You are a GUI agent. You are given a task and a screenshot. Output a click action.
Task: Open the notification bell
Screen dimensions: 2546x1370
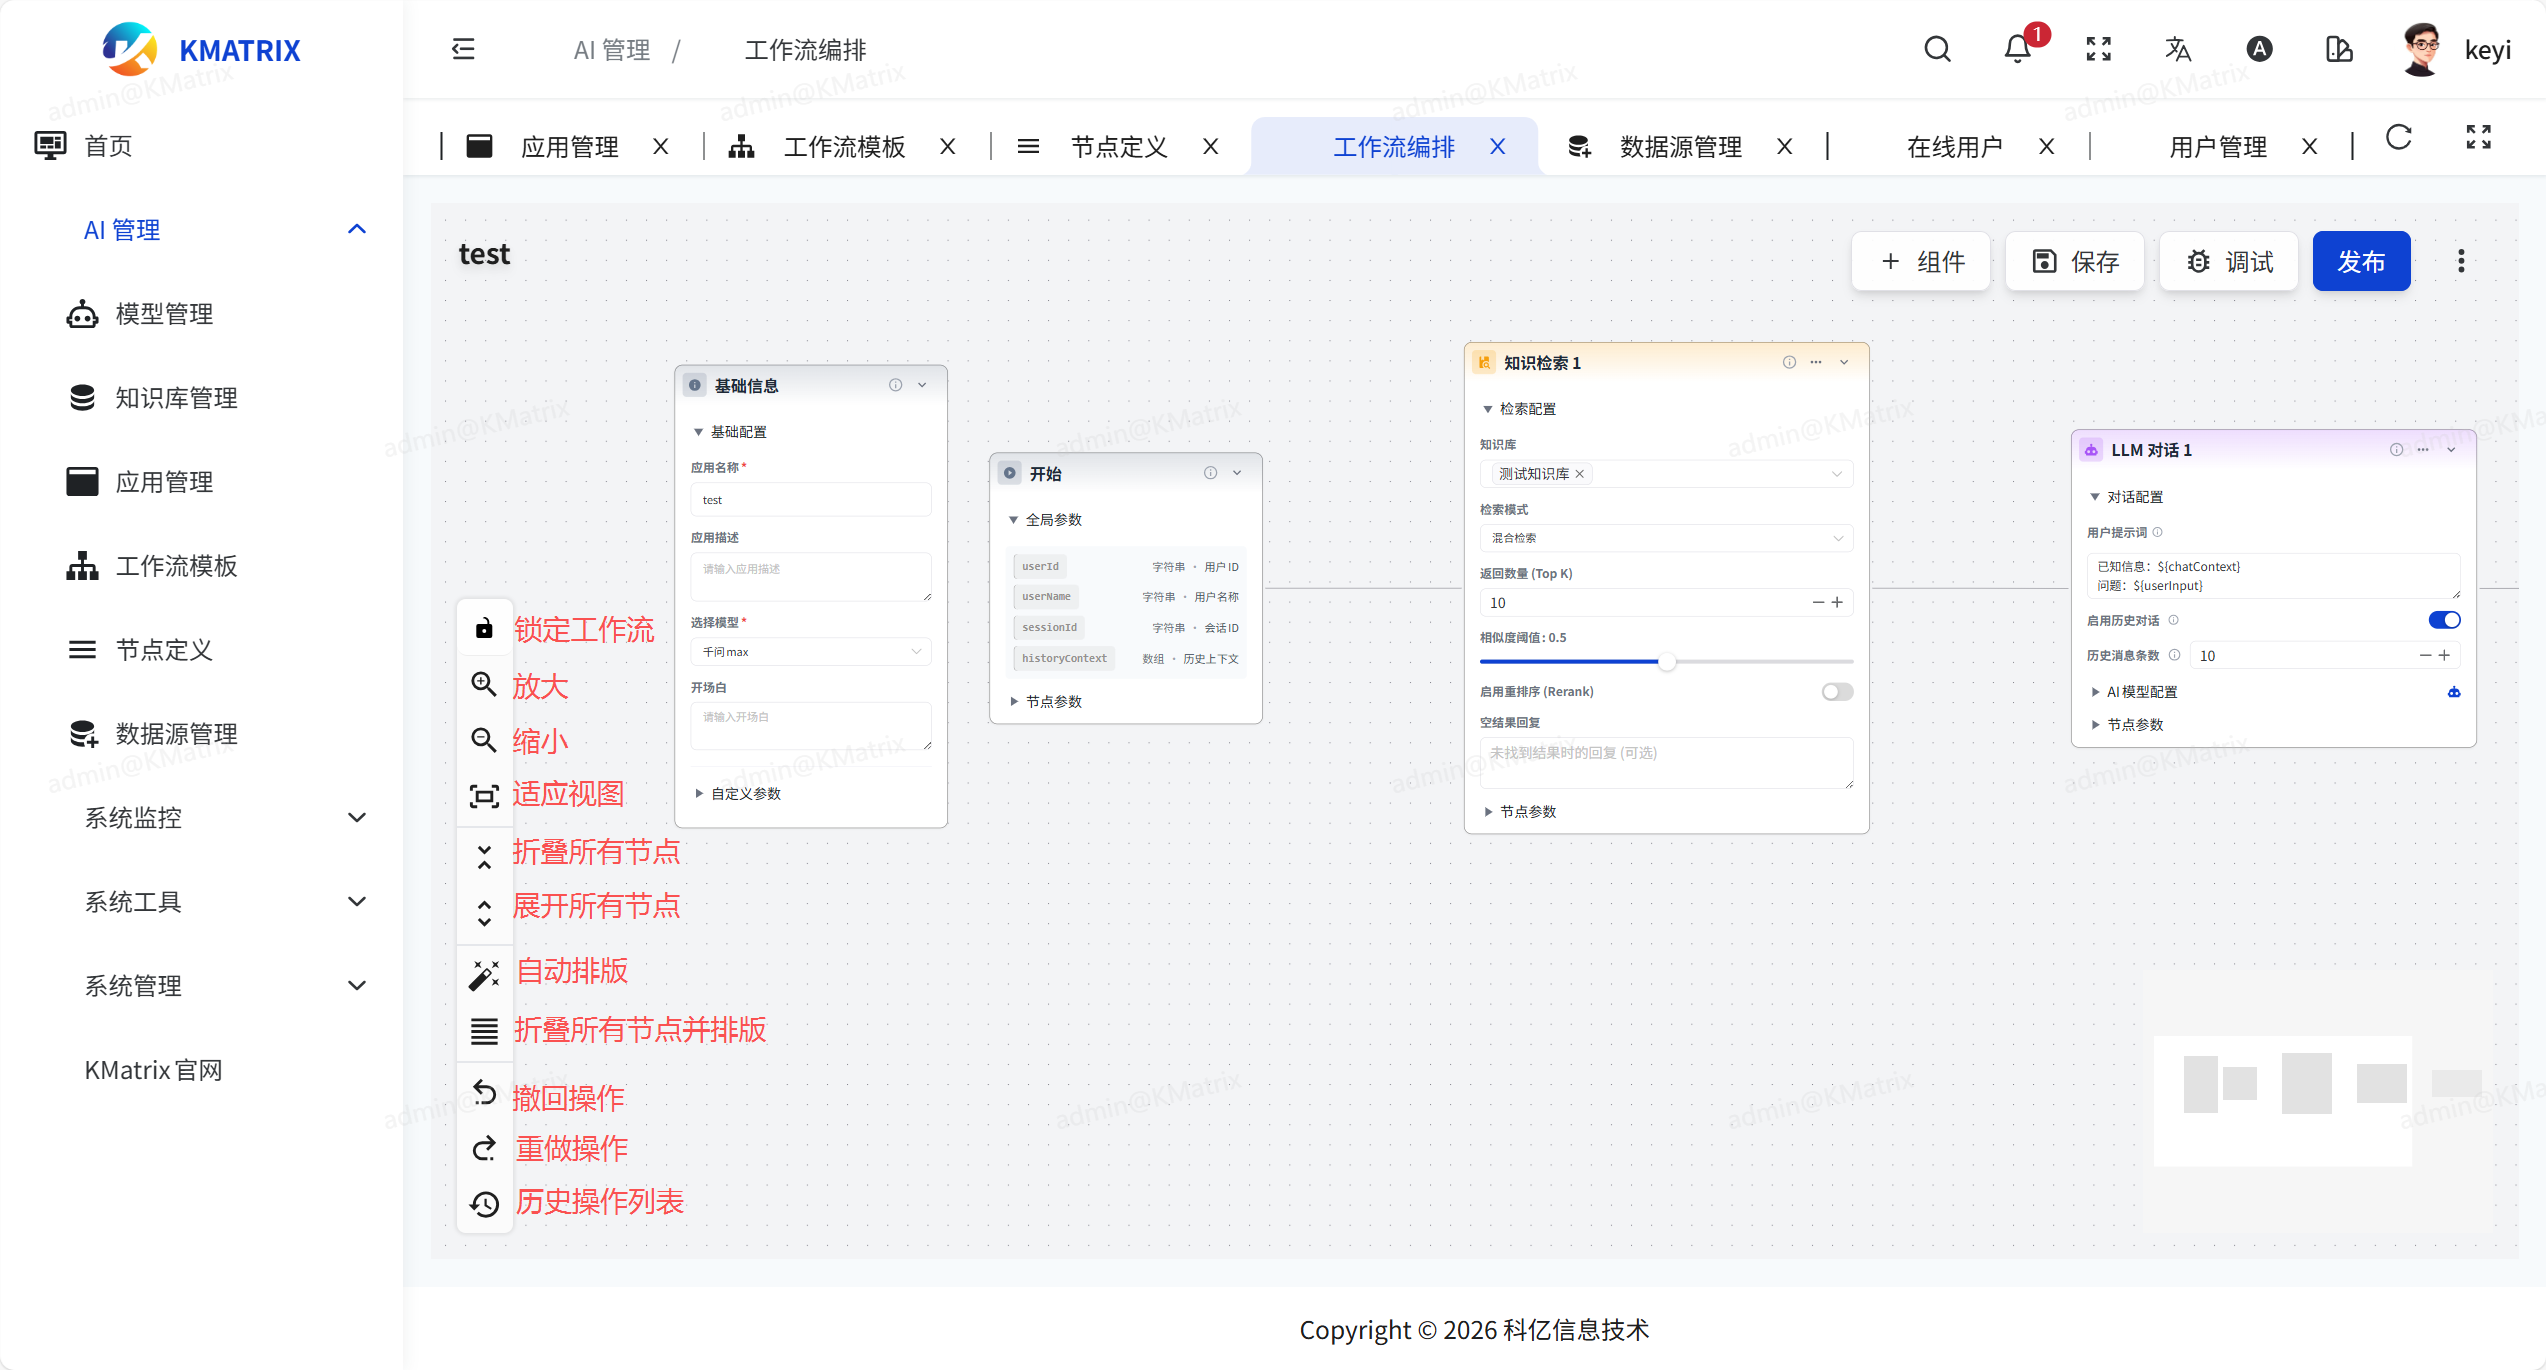click(x=2018, y=49)
